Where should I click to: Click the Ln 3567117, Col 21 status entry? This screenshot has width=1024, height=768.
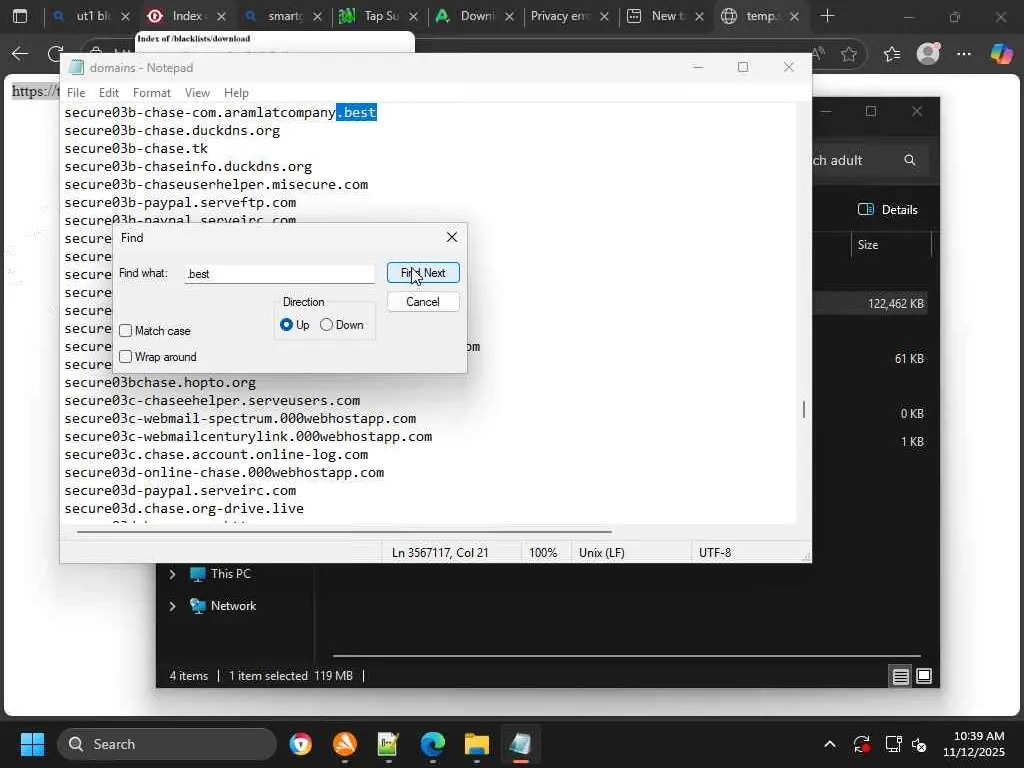pyautogui.click(x=440, y=552)
